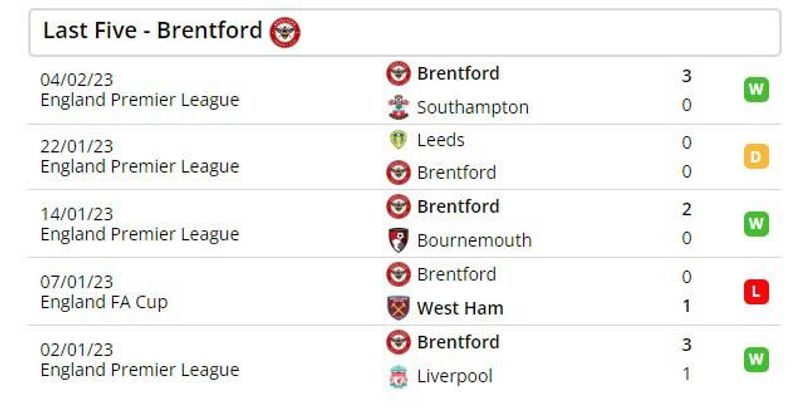Click the Brentford crest in the header
Image resolution: width=800 pixels, height=408 pixels.
285,32
